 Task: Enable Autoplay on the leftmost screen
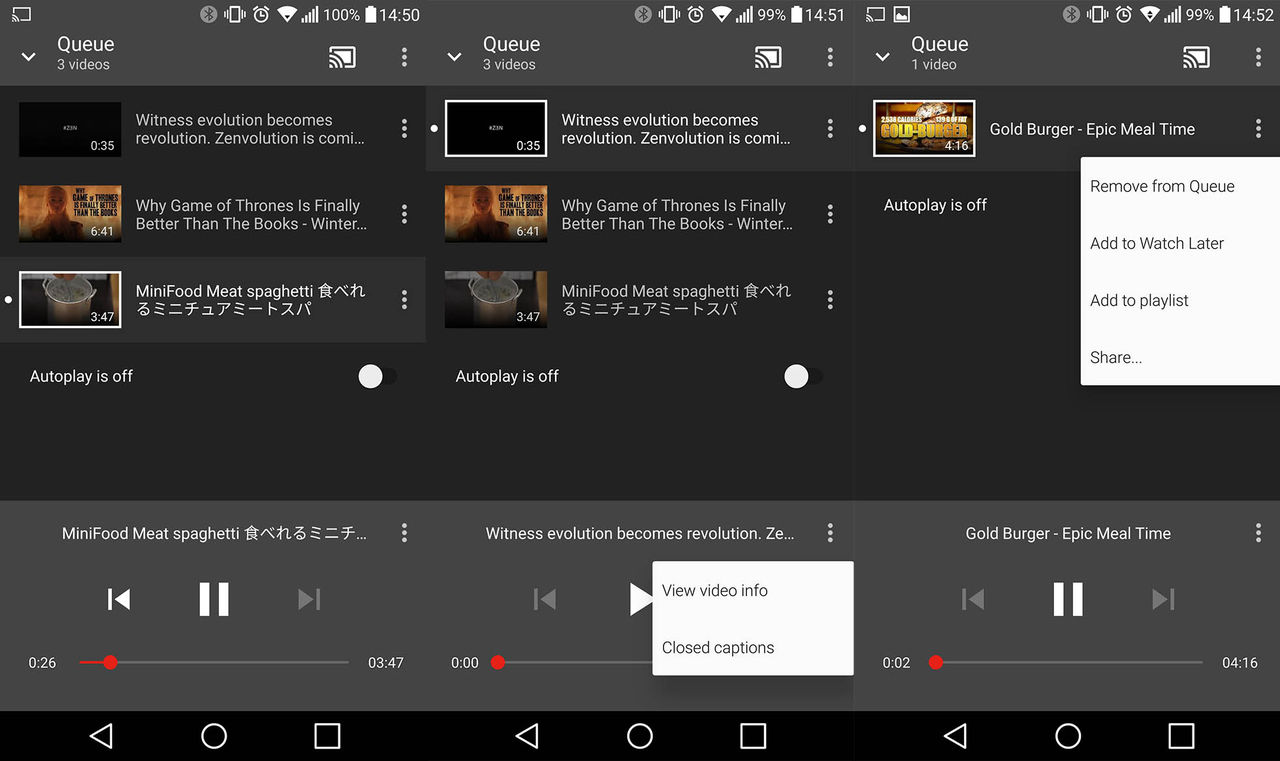(x=371, y=376)
